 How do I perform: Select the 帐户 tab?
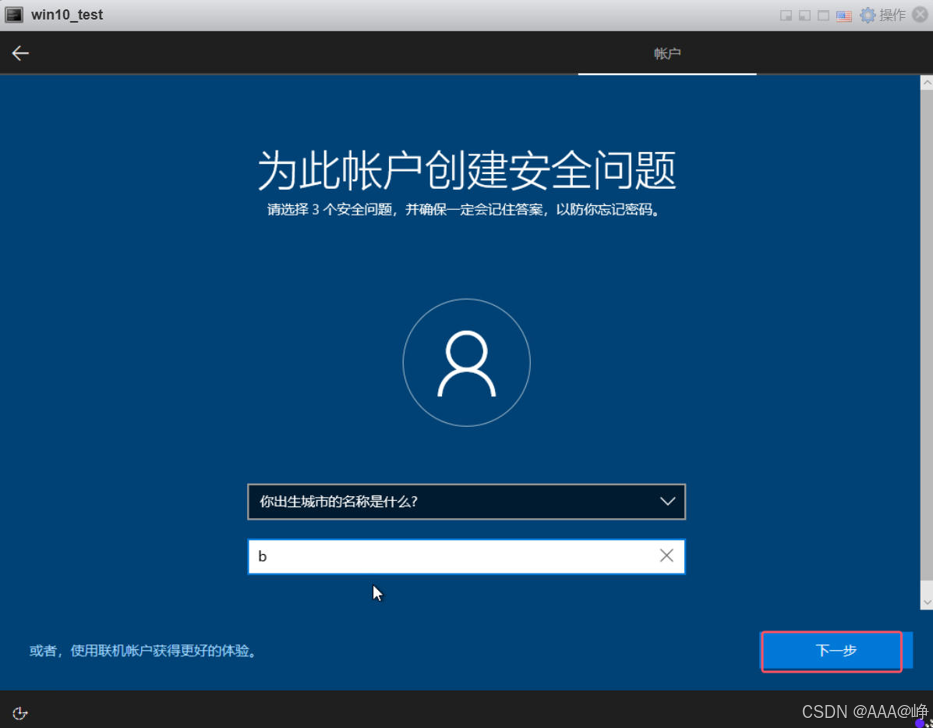tap(667, 54)
